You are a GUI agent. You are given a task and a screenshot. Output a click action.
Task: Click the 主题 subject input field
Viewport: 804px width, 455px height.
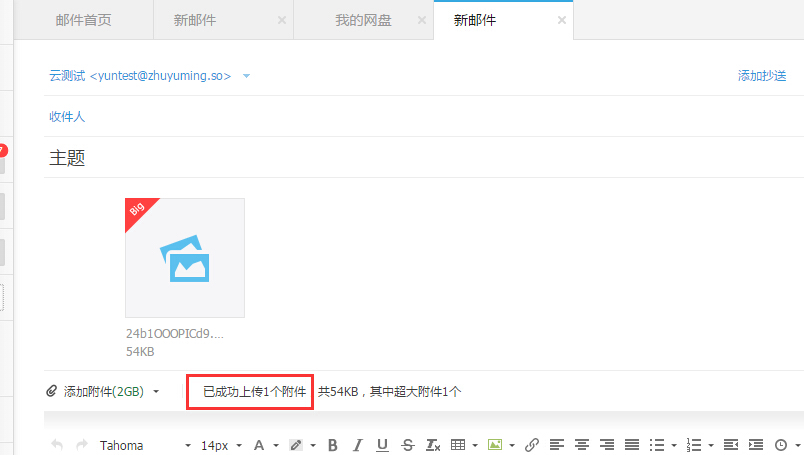[400, 158]
